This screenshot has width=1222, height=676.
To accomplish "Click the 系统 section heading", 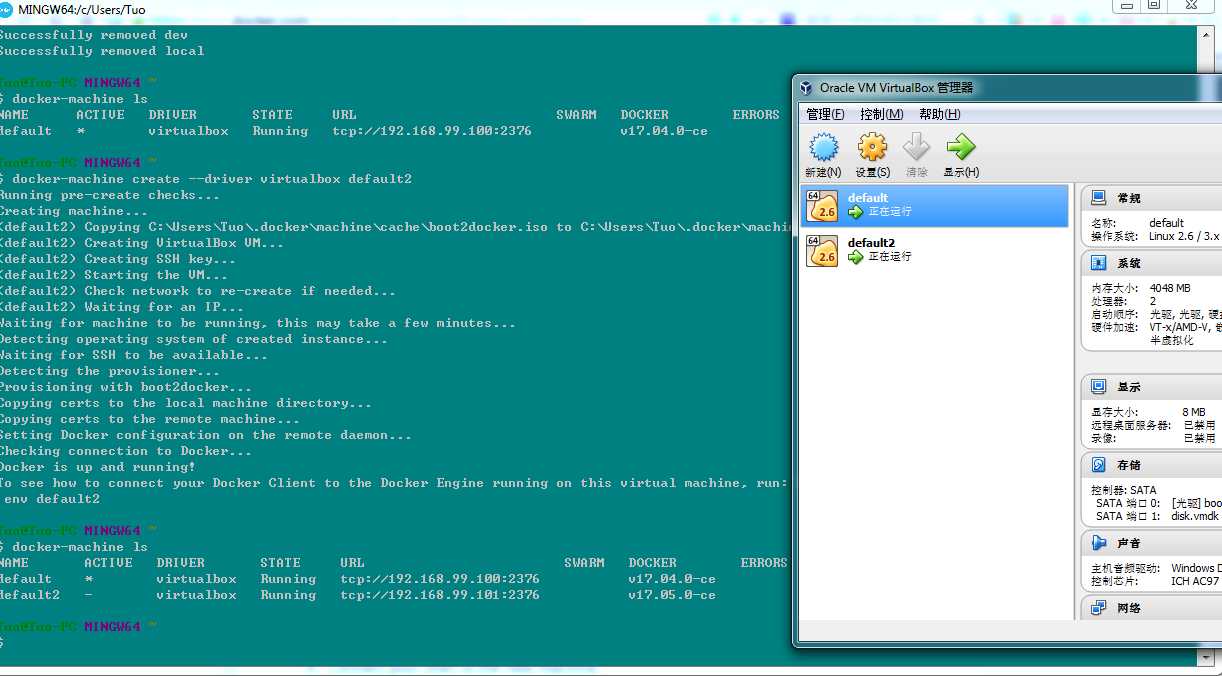I will point(1129,263).
